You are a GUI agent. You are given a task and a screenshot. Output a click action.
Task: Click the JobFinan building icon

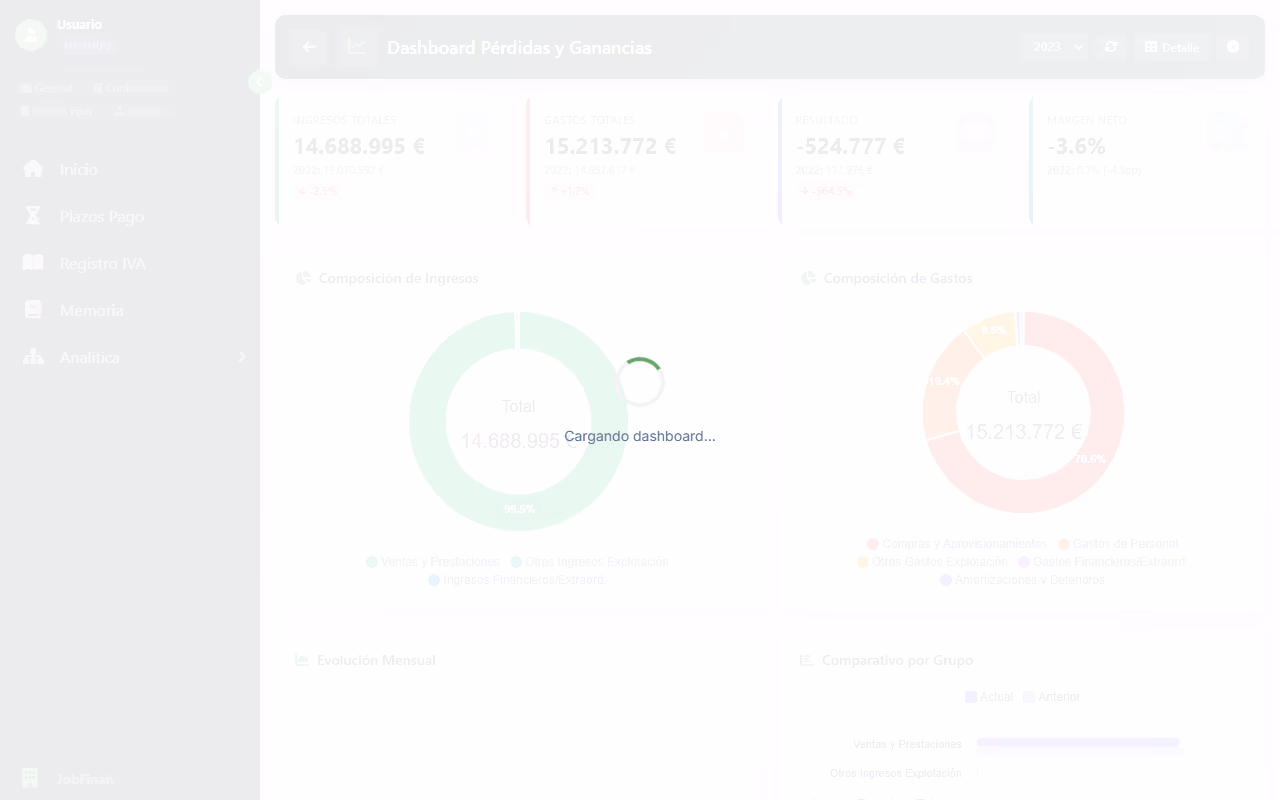click(31, 778)
